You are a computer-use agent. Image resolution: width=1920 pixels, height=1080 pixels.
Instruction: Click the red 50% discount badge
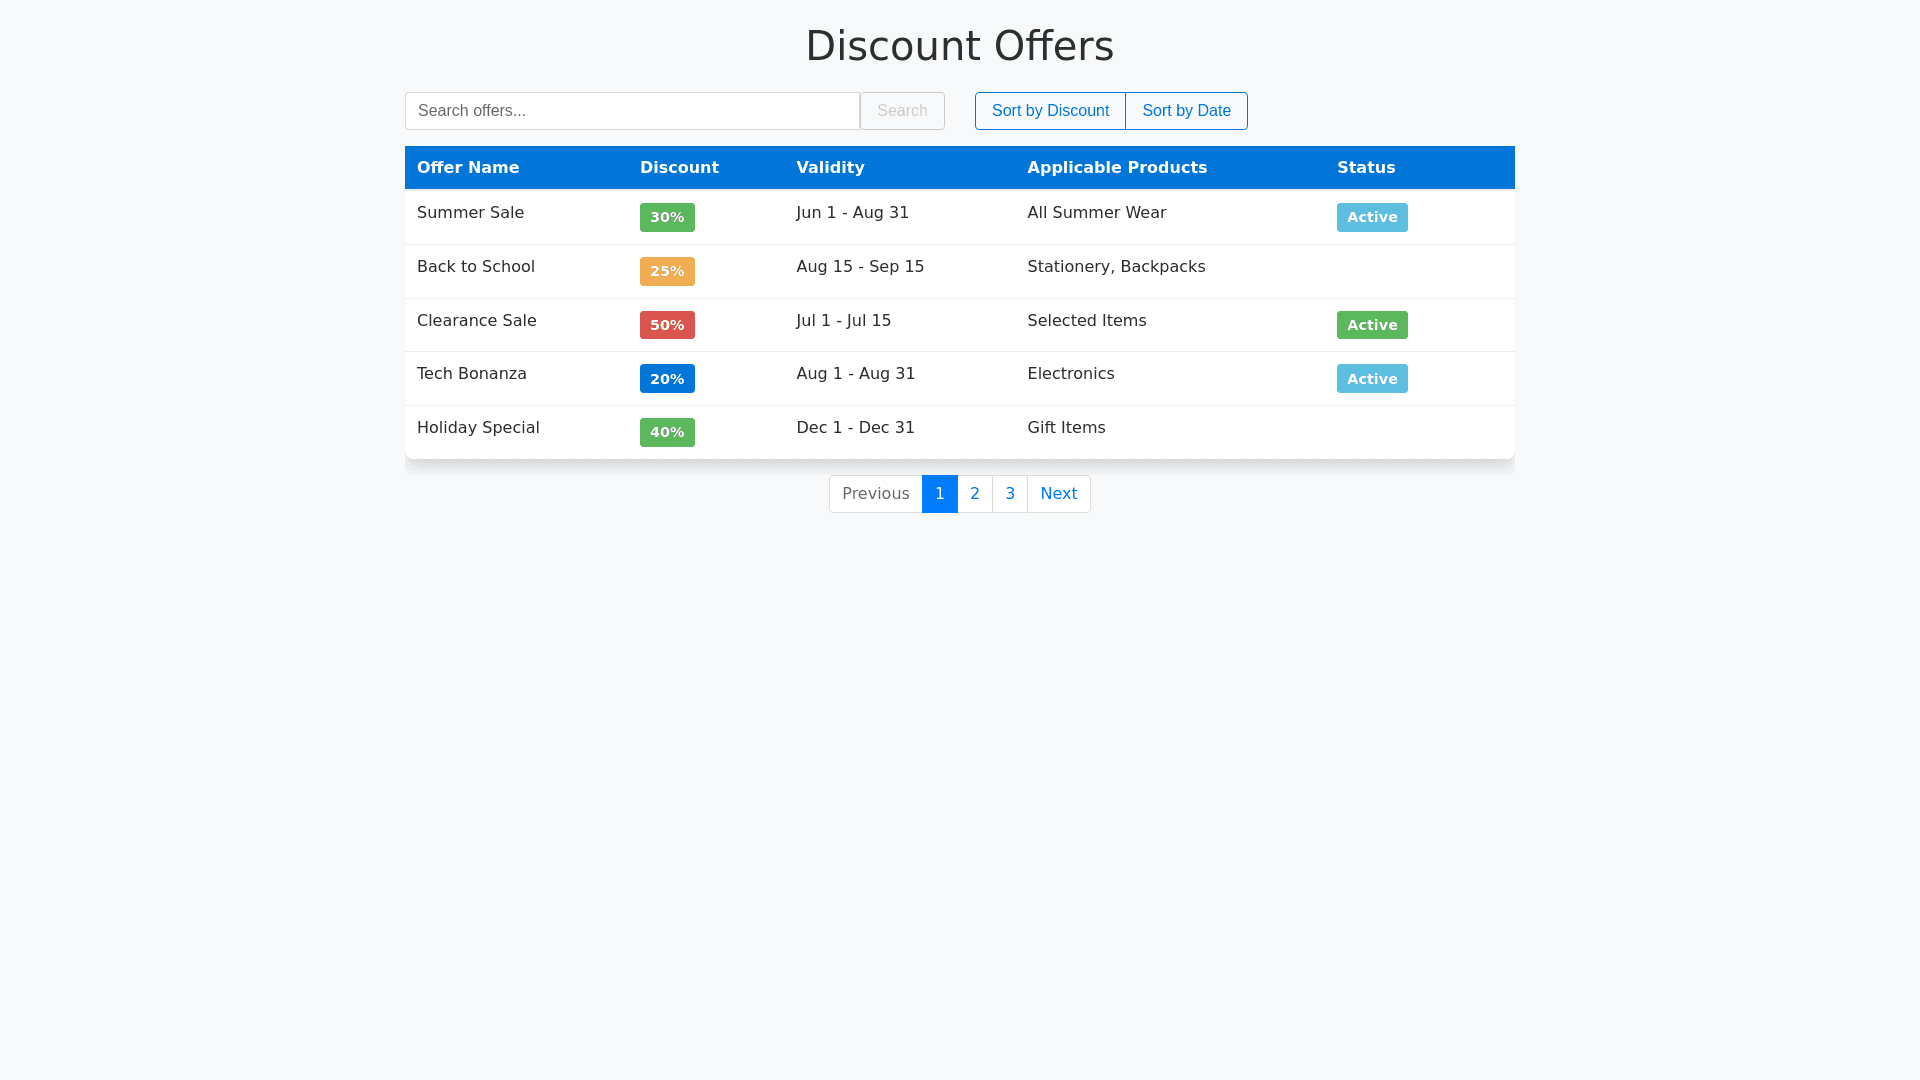coord(667,325)
